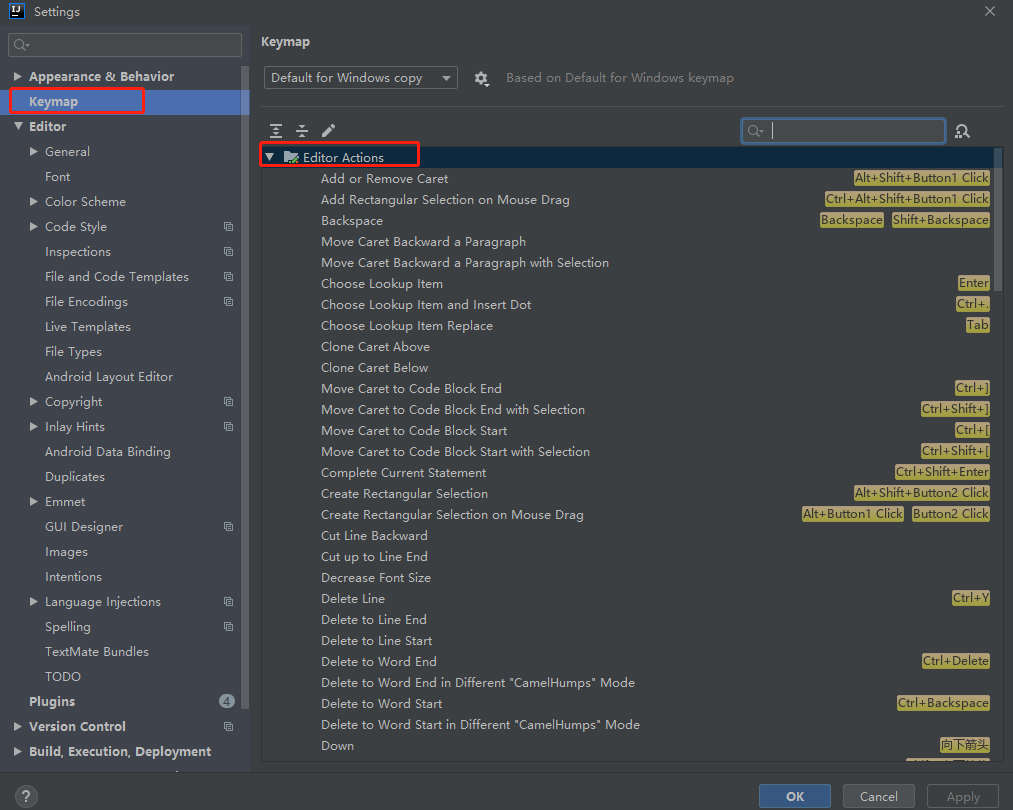Open the keymap gear options icon

click(x=481, y=79)
